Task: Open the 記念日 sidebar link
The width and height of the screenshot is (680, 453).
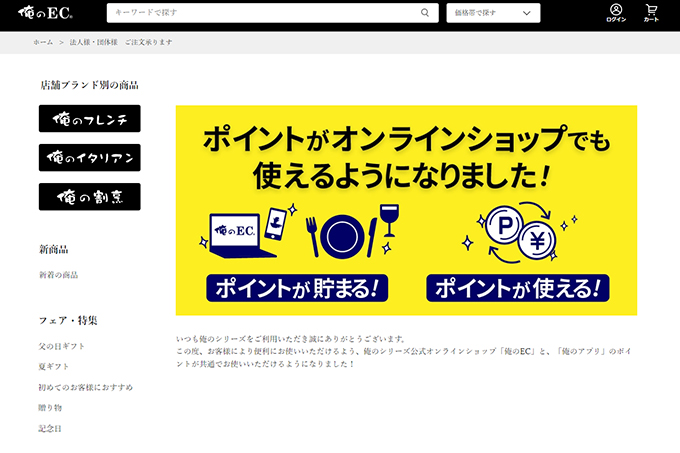Action: click(x=50, y=429)
